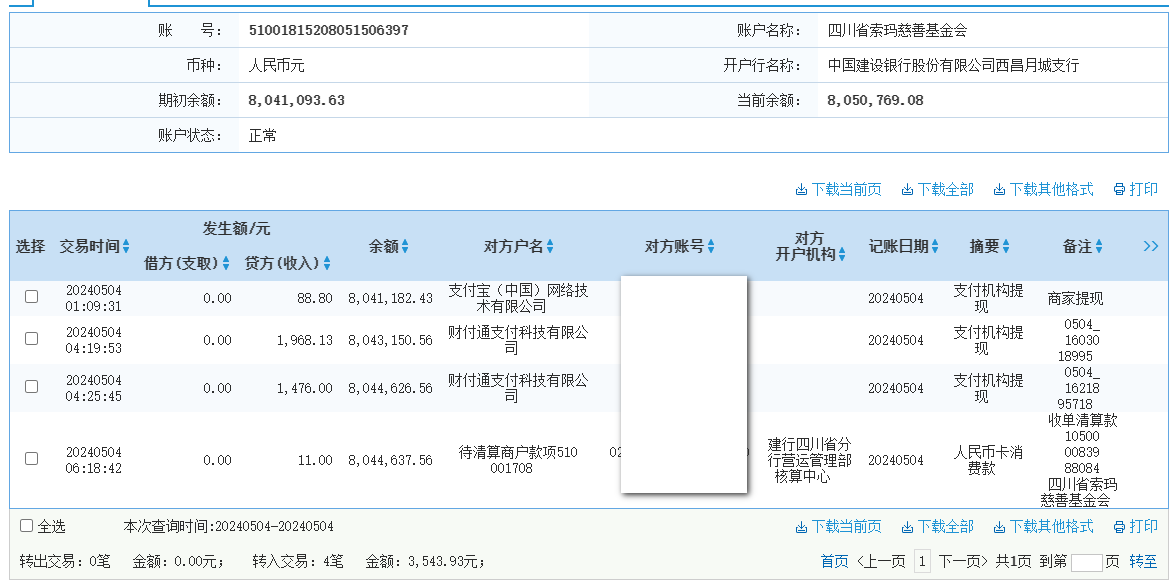The width and height of the screenshot is (1173, 587).
Task: Click account number 51001815208051506397
Action: [328, 31]
